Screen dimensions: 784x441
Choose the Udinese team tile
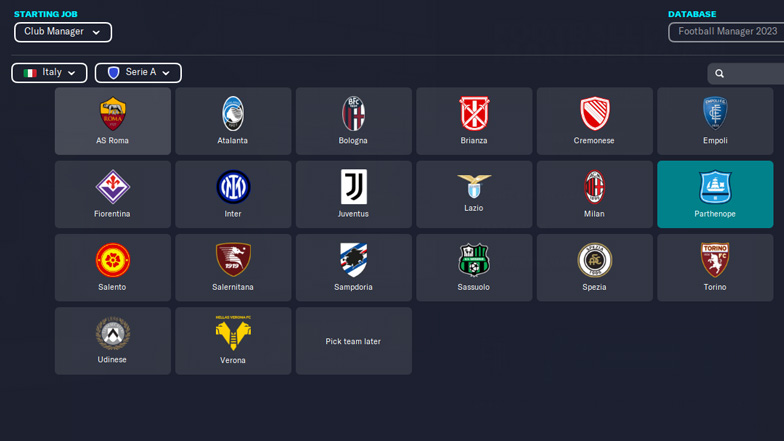(112, 341)
